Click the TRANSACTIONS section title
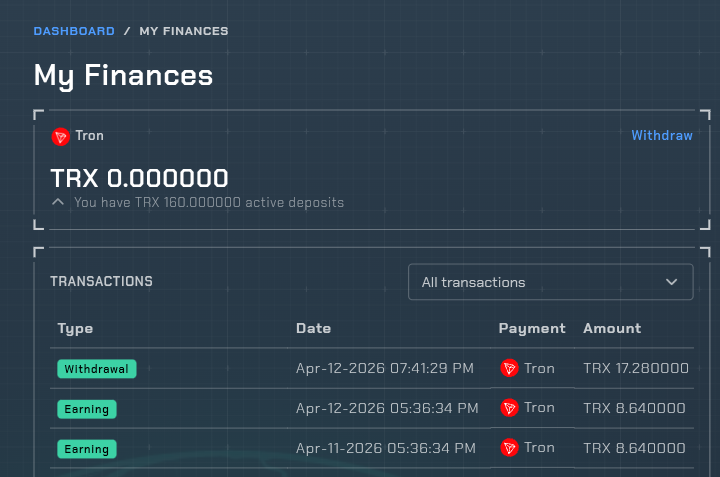Screen dimensions: 720x477 pos(101,281)
